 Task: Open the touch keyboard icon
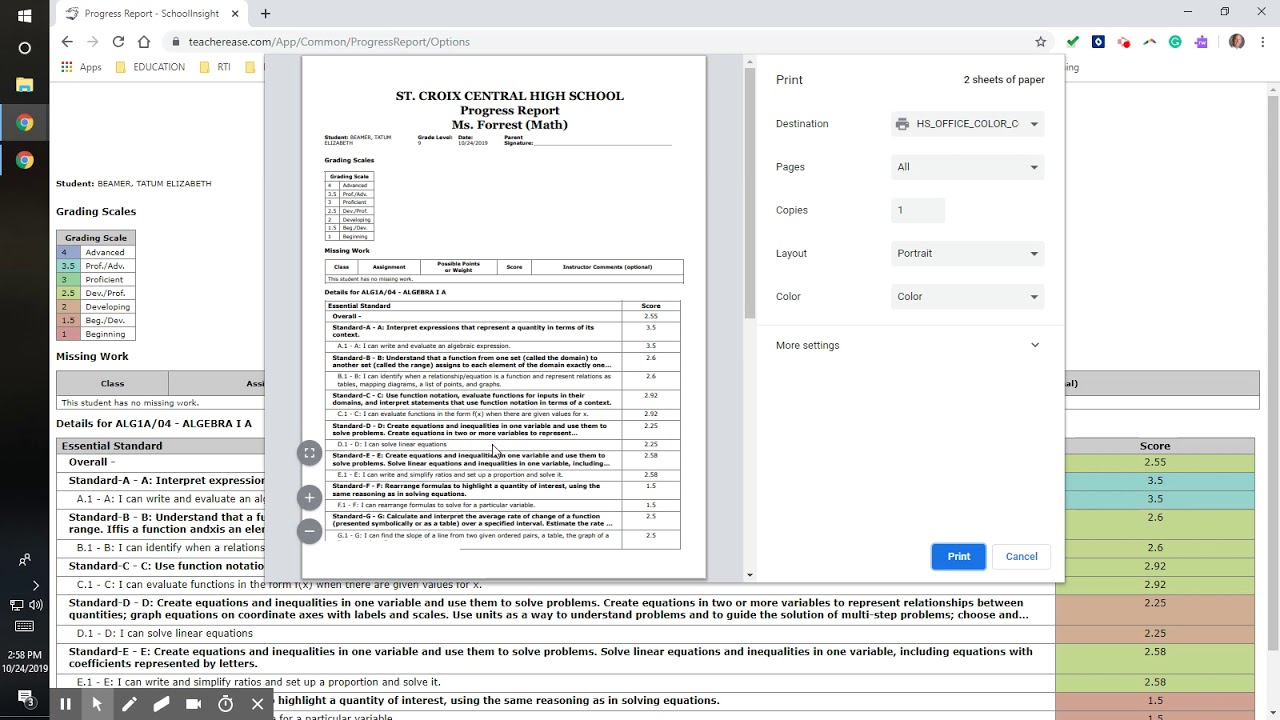(25, 626)
